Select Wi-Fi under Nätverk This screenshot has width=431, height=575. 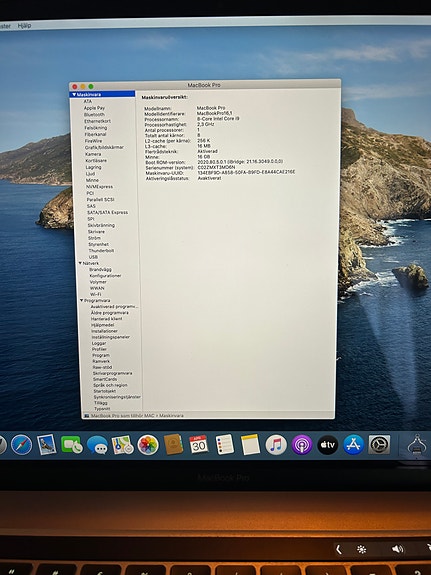coord(96,294)
